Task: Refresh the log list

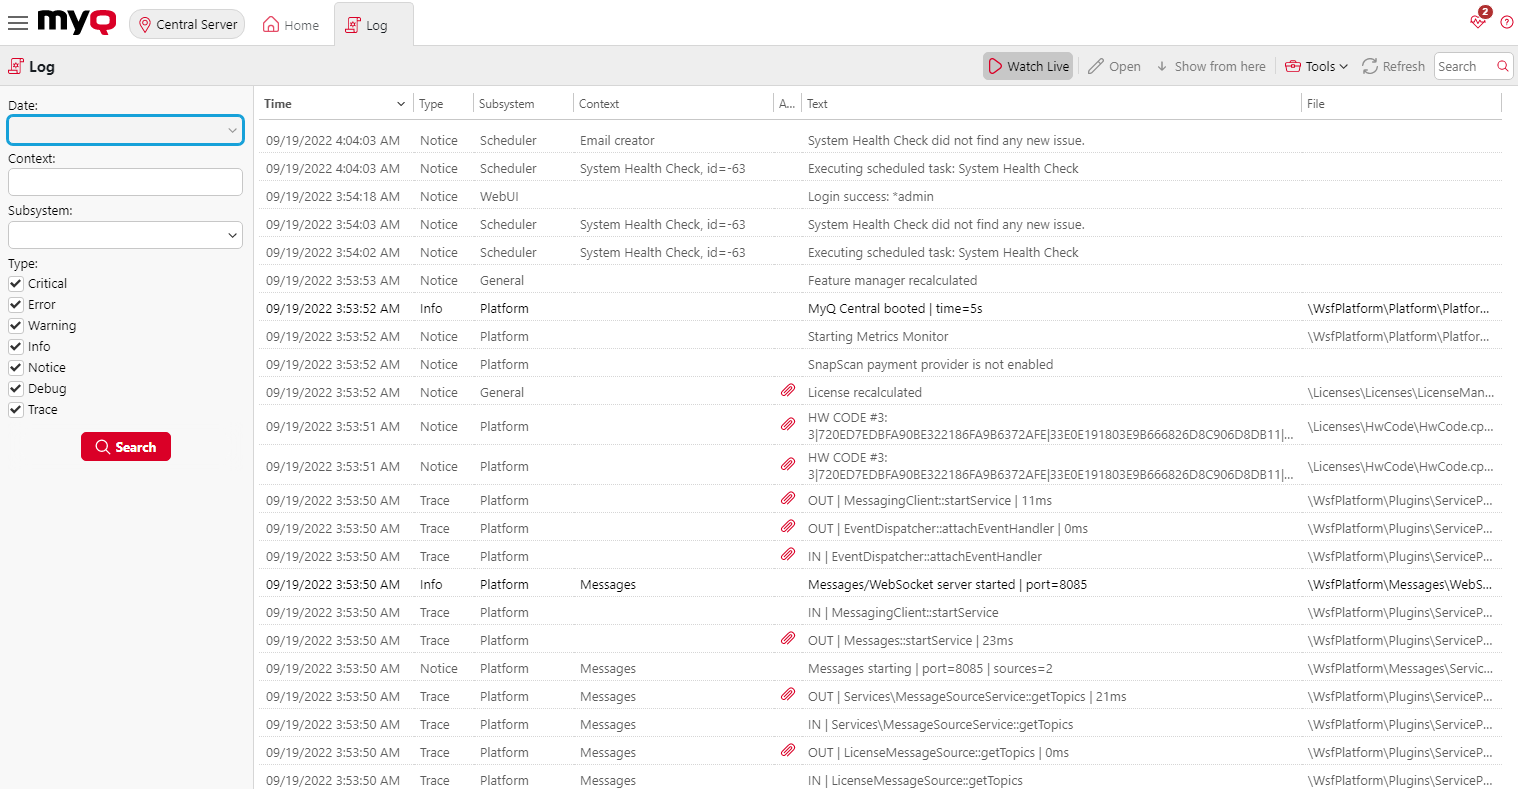Action: pos(1393,66)
